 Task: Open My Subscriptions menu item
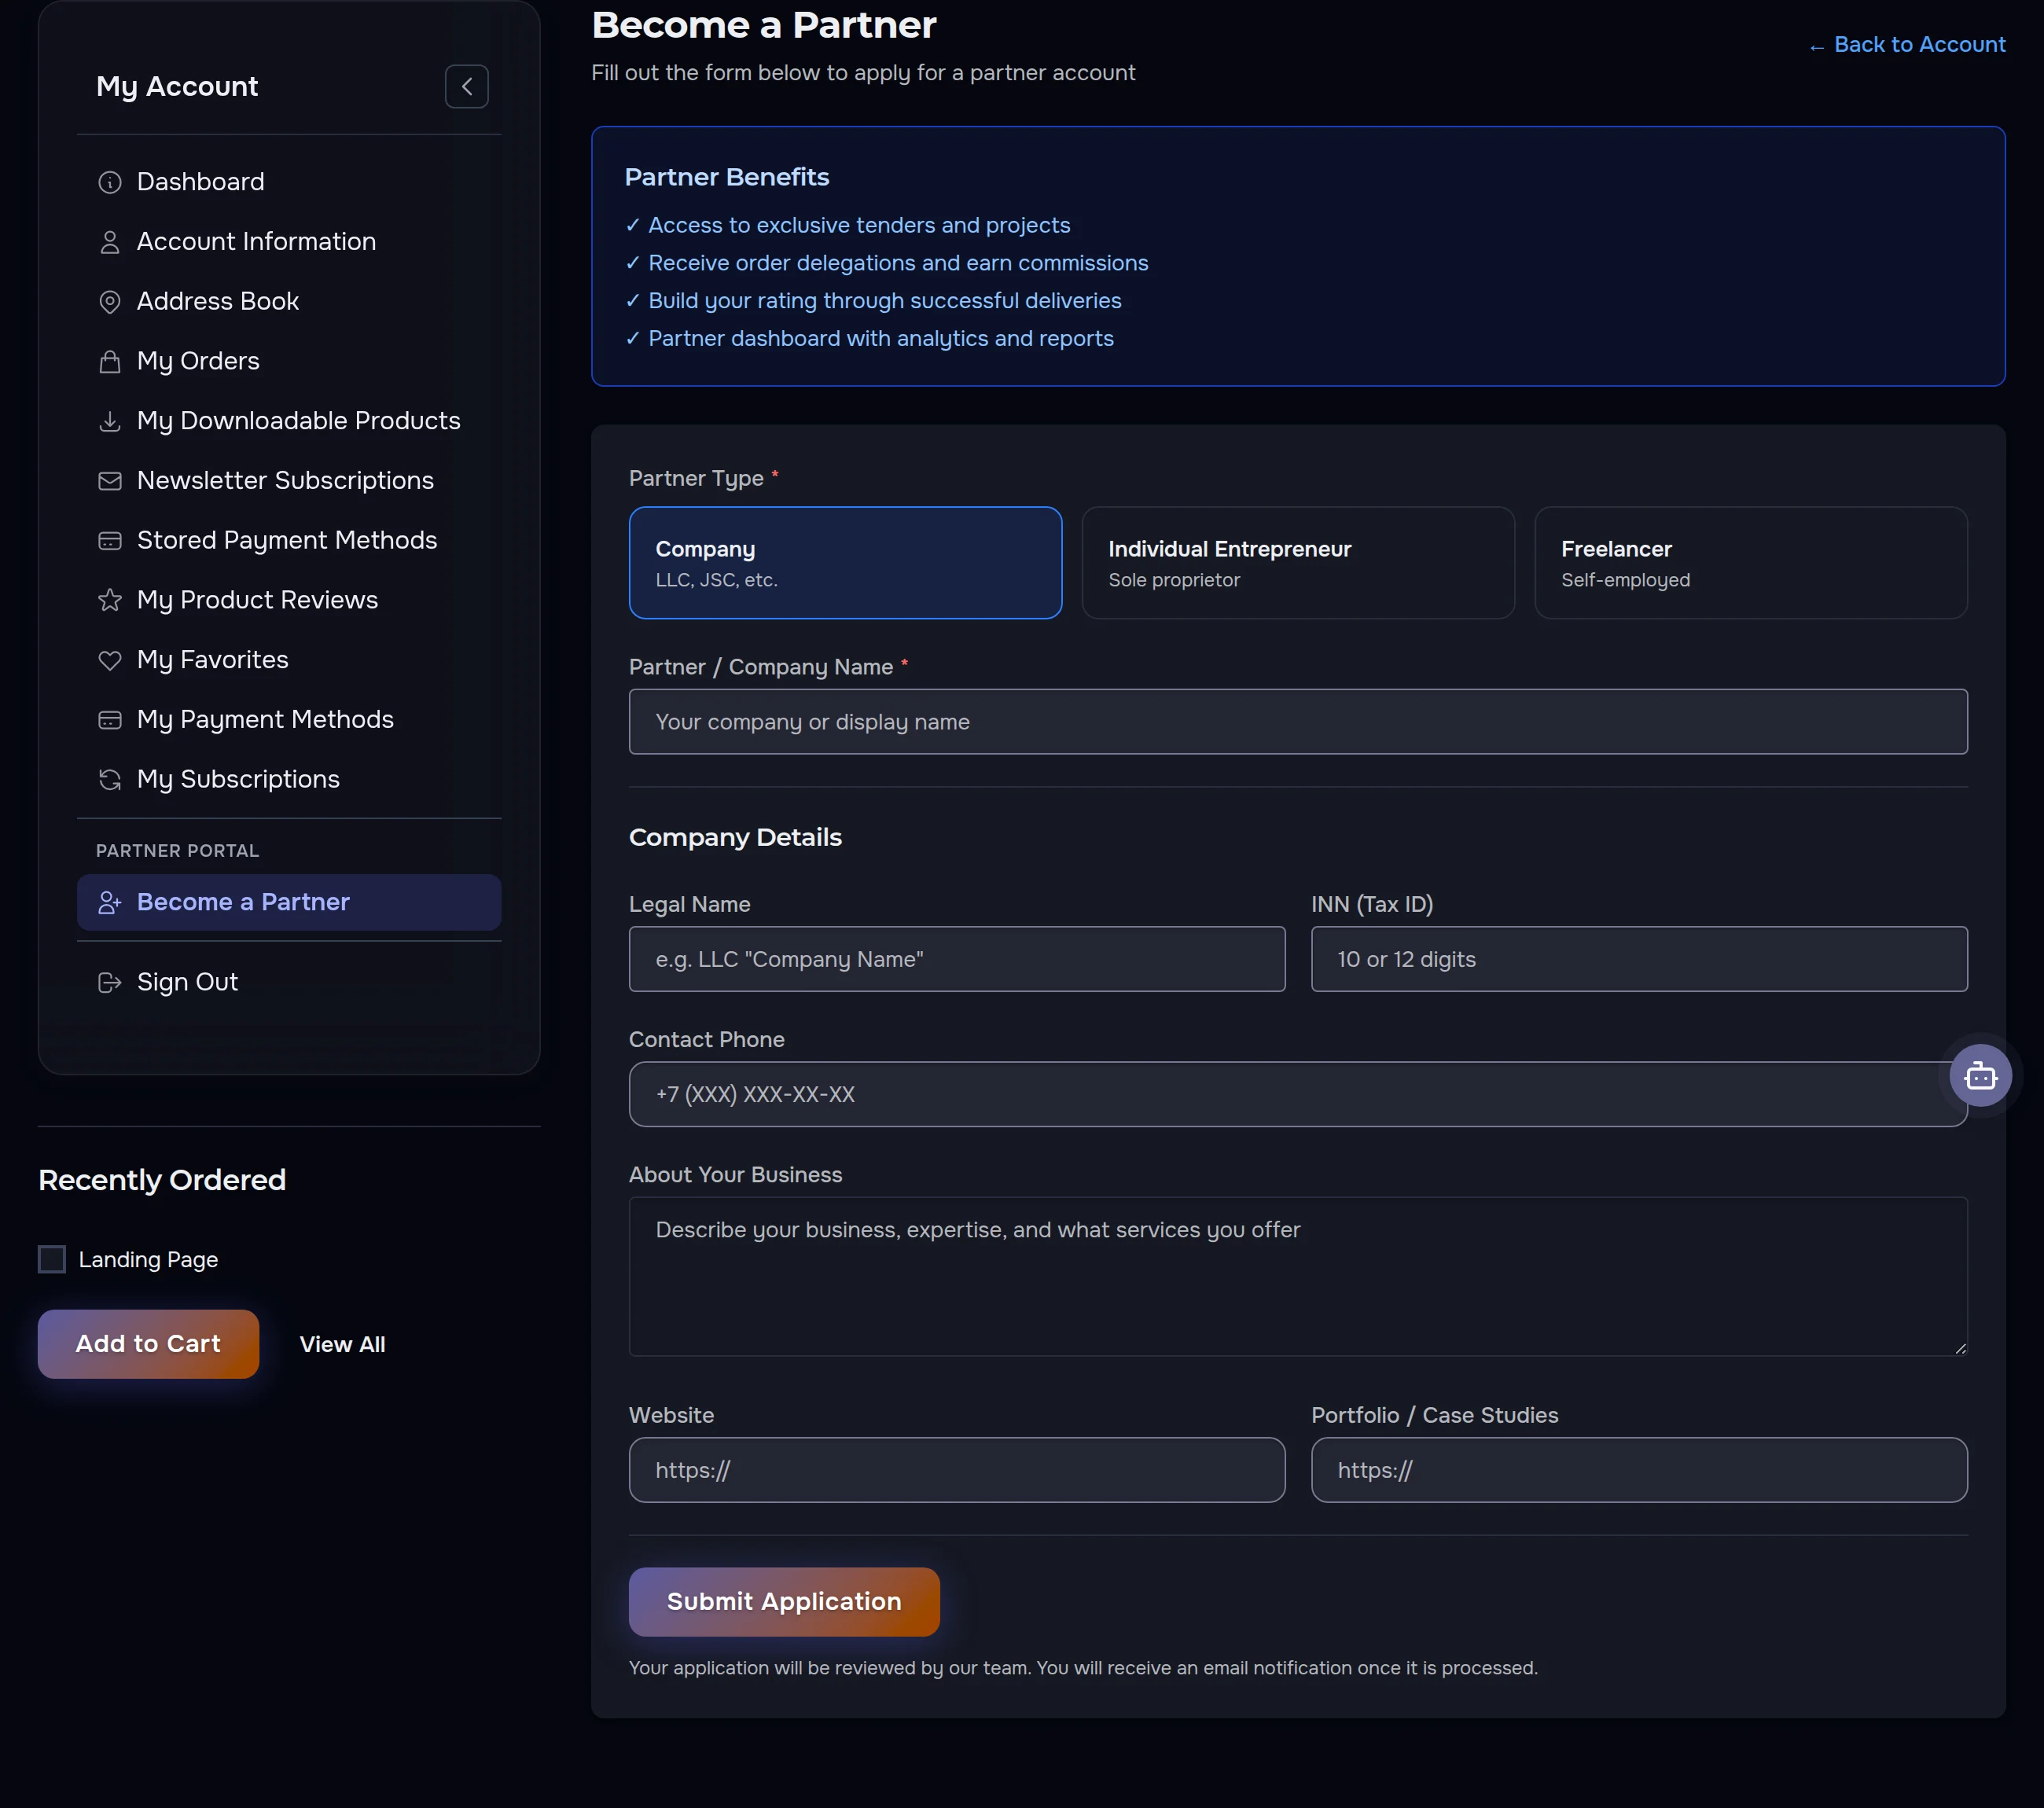289,780
